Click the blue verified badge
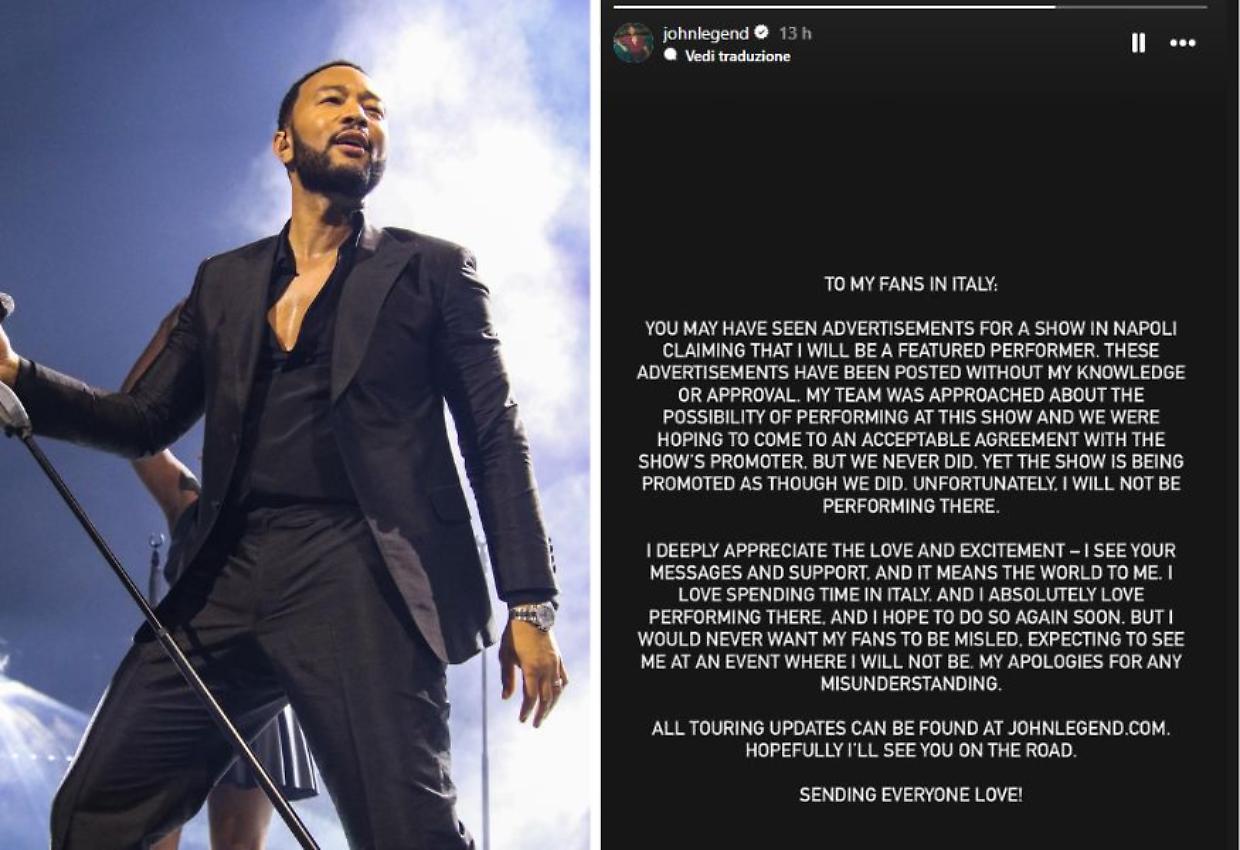Image resolution: width=1240 pixels, height=850 pixels. point(761,33)
